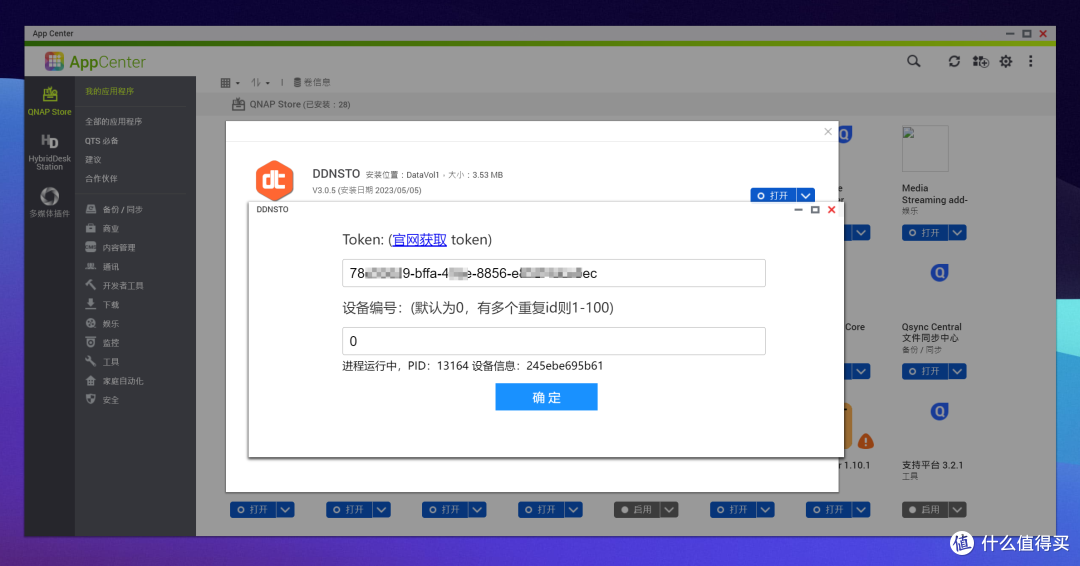Select 我的应用程序 in the sidebar
1080x566 pixels.
pyautogui.click(x=110, y=91)
